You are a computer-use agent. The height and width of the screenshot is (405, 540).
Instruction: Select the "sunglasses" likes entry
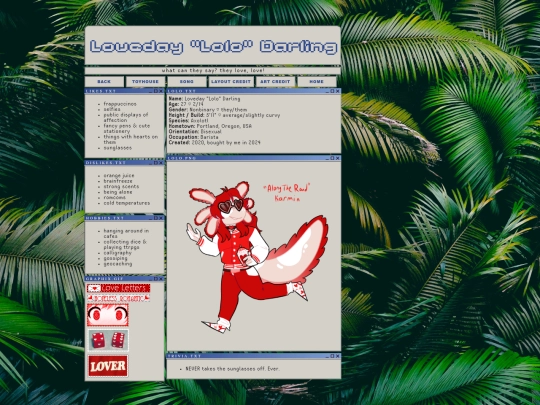pyautogui.click(x=117, y=148)
